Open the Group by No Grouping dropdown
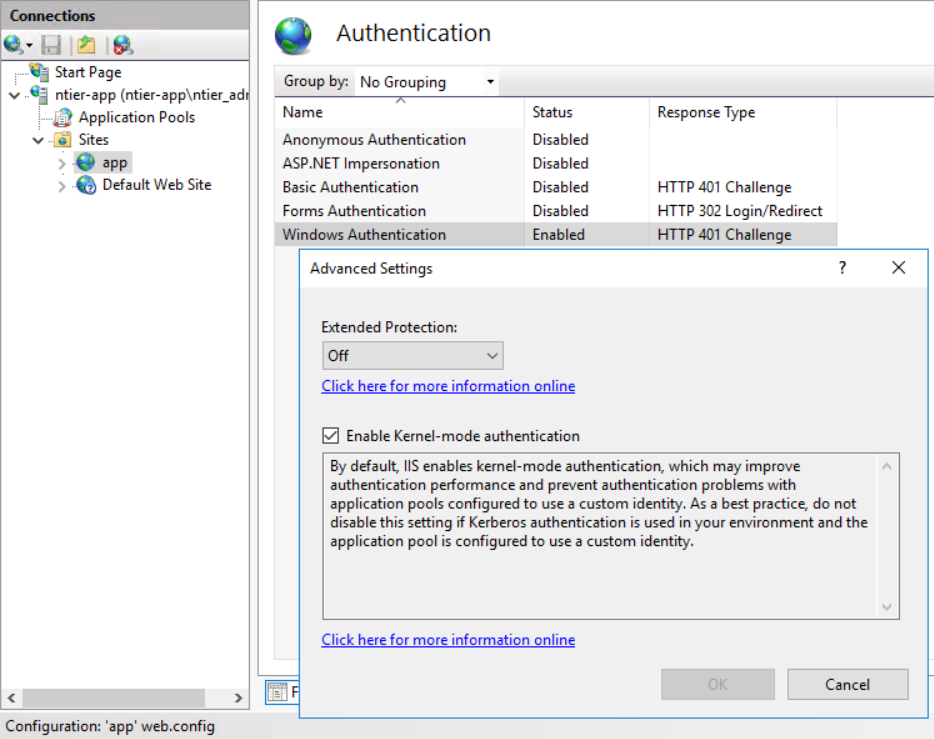Viewport: 934px width, 739px height. click(x=428, y=82)
